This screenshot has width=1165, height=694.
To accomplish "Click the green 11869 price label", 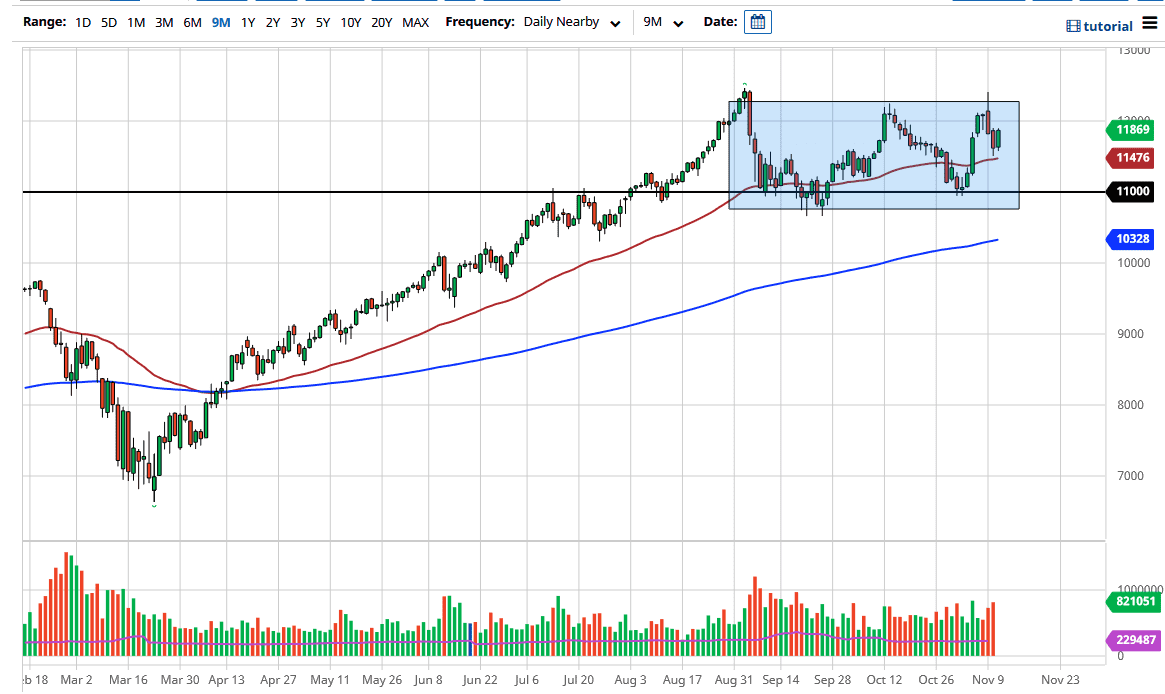I will point(1131,130).
